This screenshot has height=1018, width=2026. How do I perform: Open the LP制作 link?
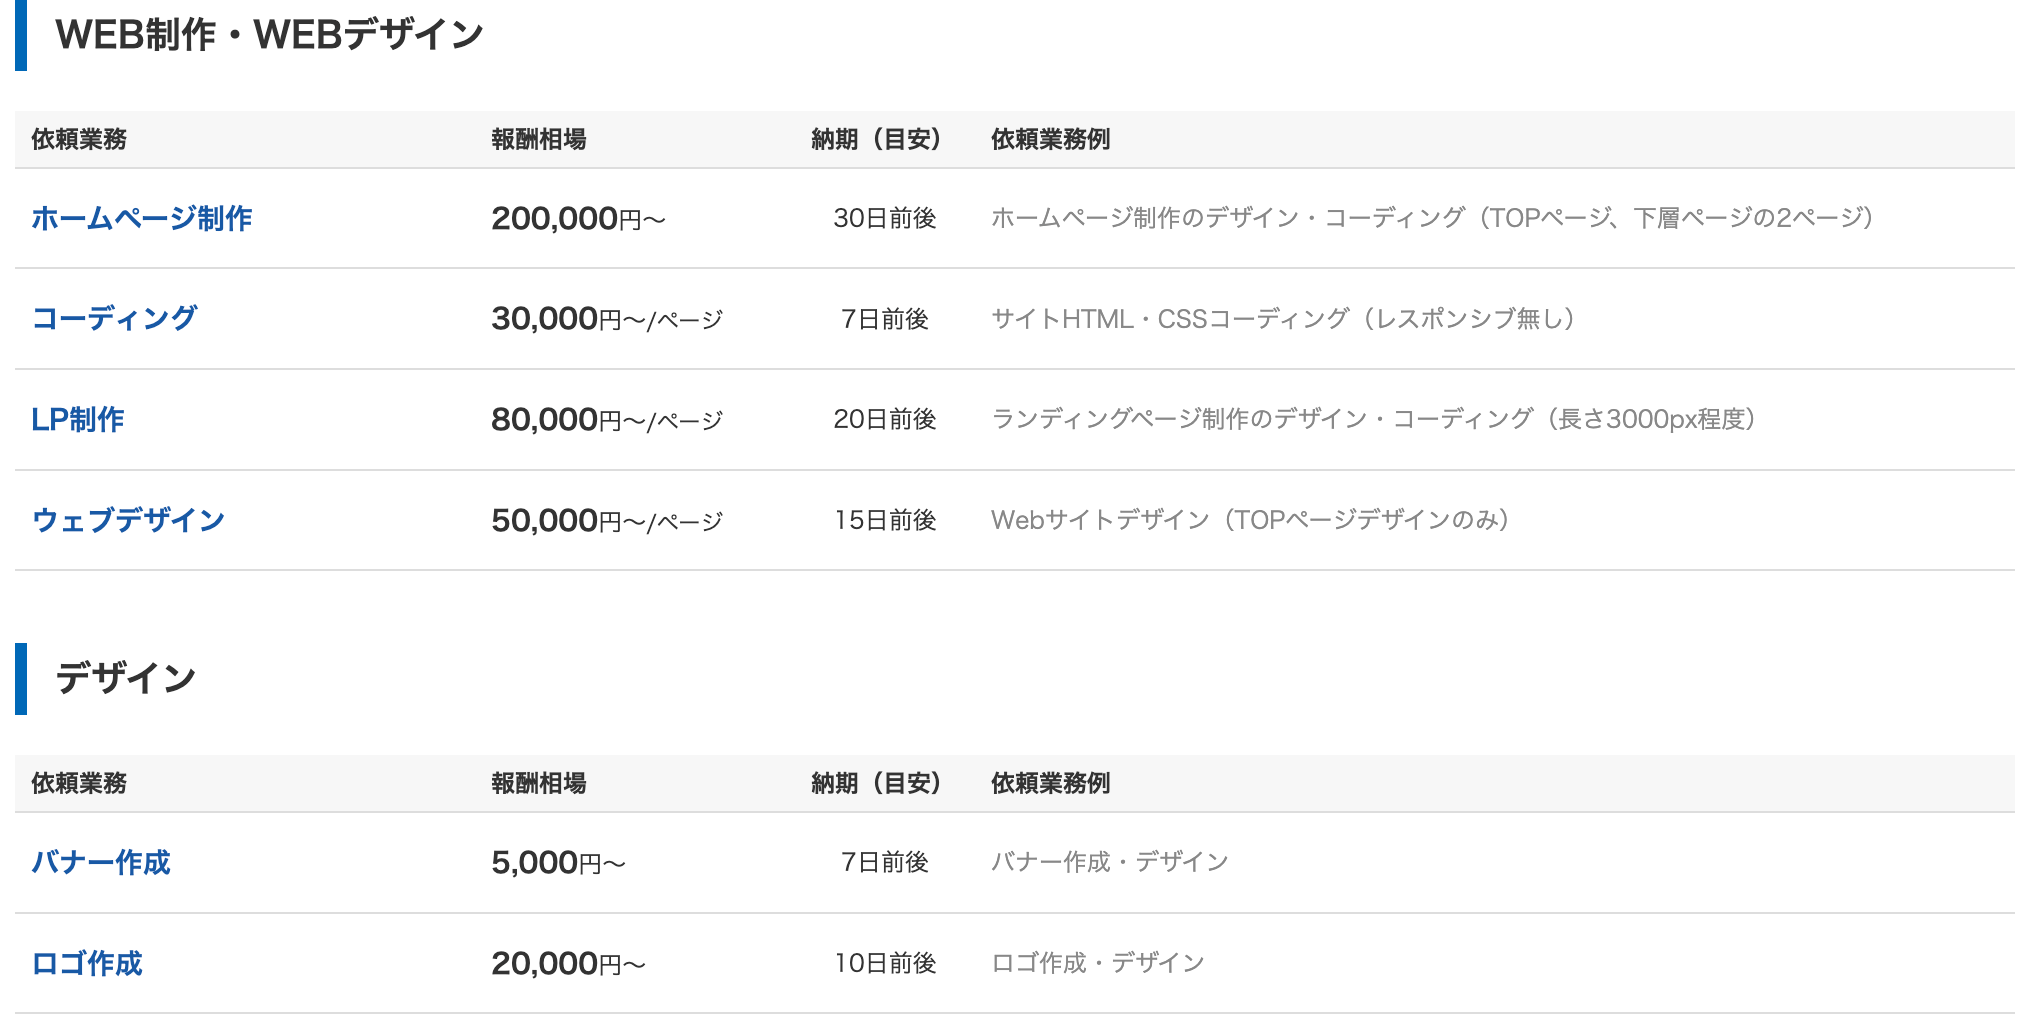pos(78,419)
